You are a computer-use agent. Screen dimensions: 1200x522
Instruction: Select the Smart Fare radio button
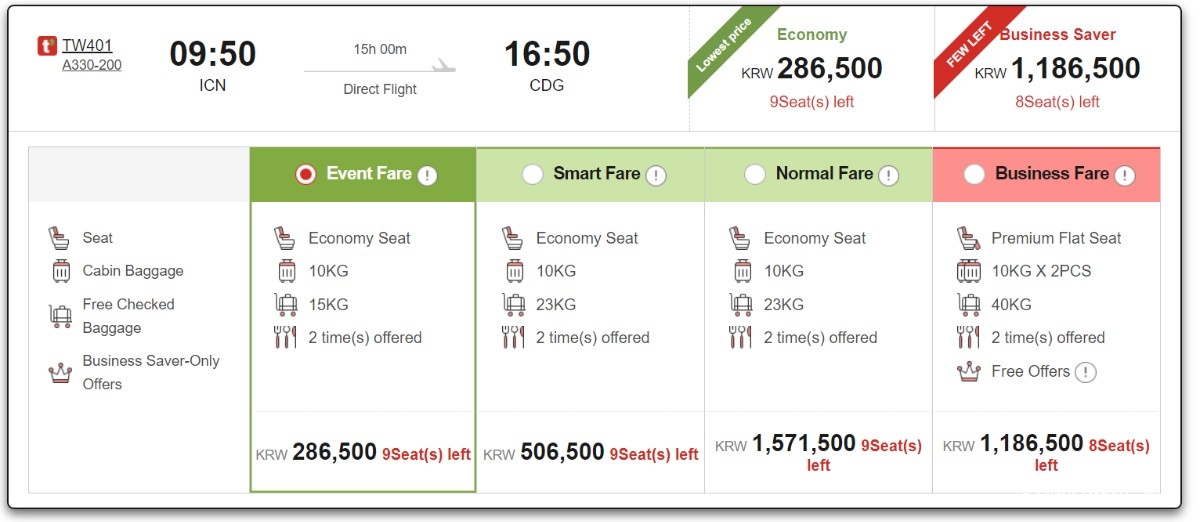coord(533,174)
